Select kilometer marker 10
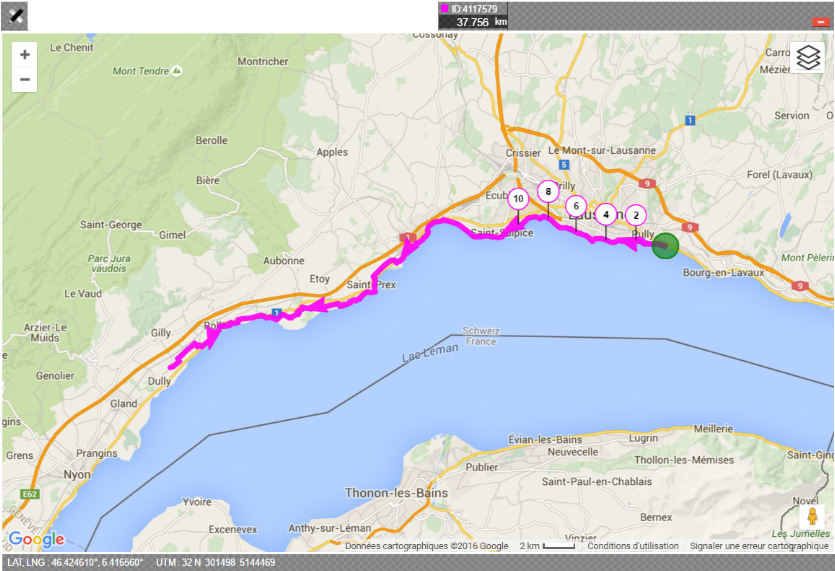Viewport: 835px width, 571px height. pos(518,199)
